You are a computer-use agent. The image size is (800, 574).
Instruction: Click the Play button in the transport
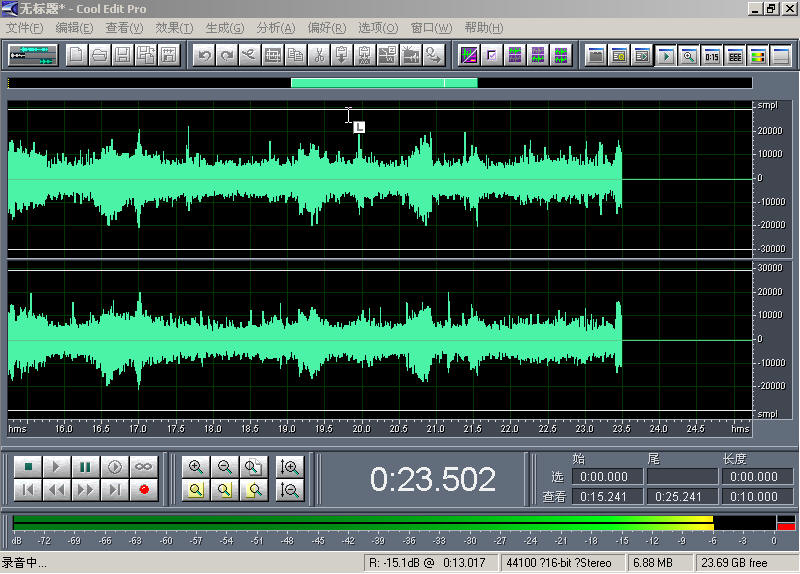57,467
